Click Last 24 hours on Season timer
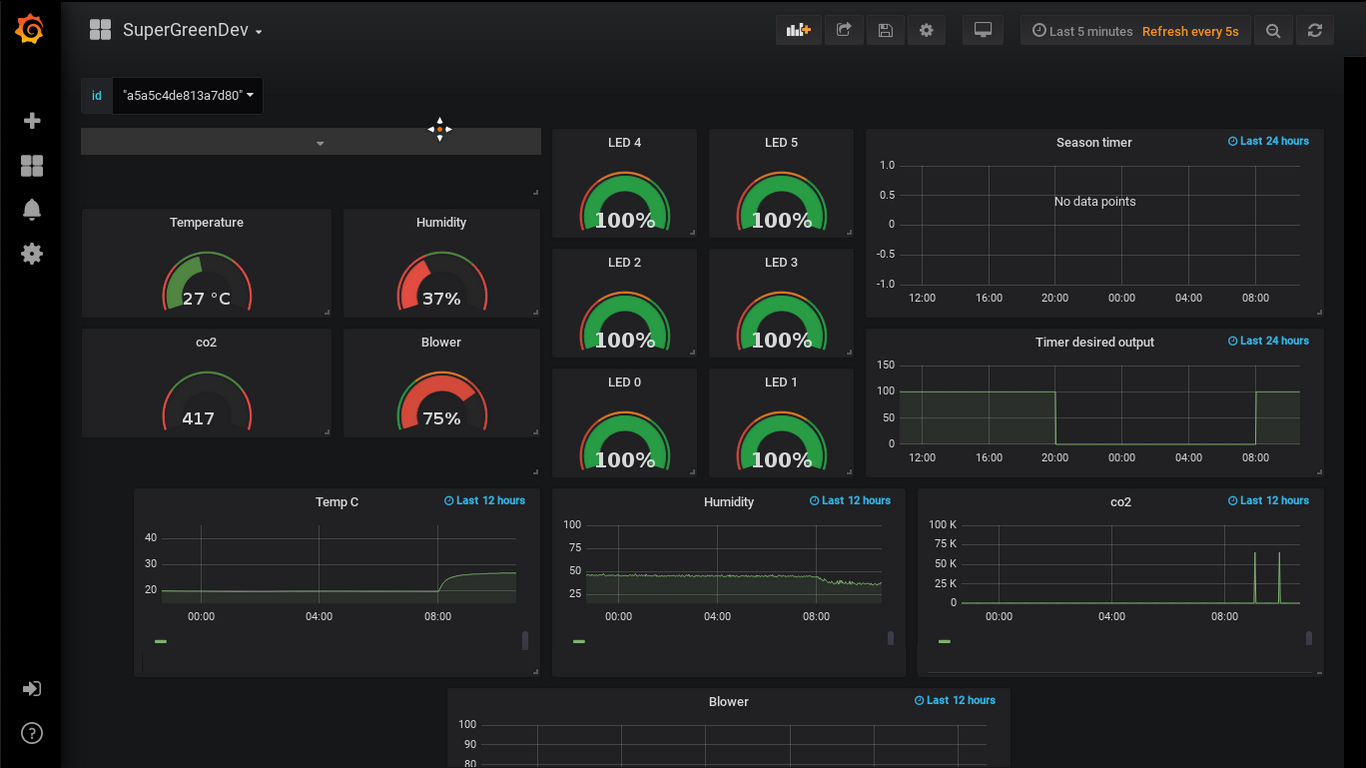Viewport: 1366px width, 768px height. click(x=1268, y=141)
